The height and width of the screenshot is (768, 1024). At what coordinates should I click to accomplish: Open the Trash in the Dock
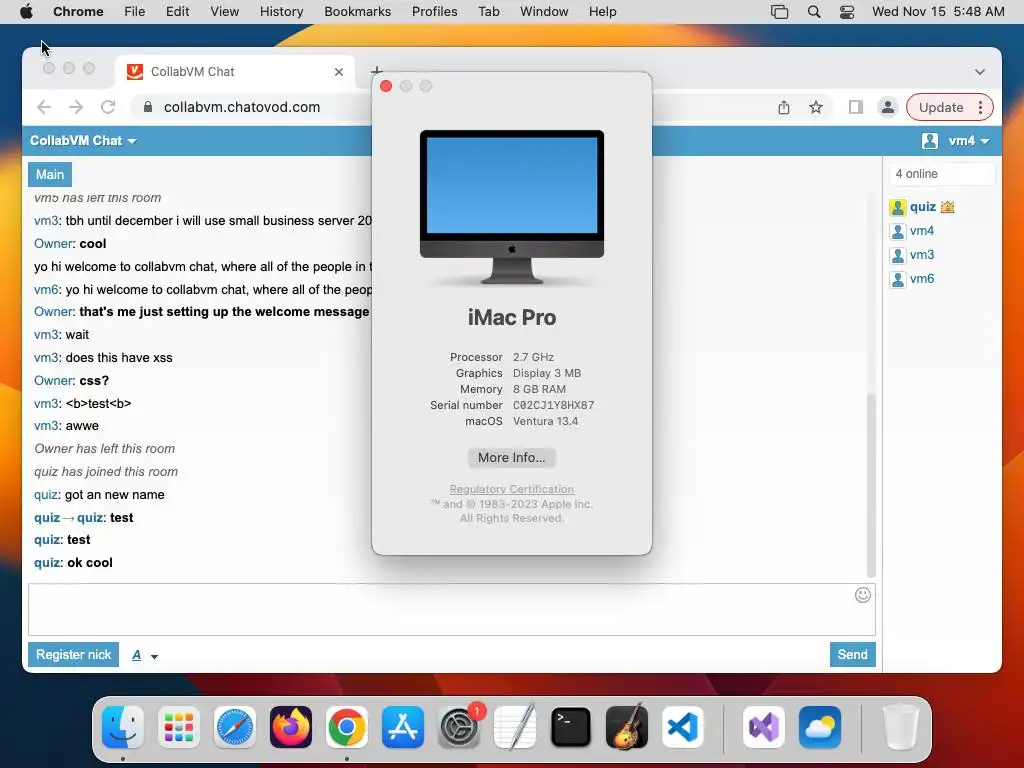coord(901,727)
